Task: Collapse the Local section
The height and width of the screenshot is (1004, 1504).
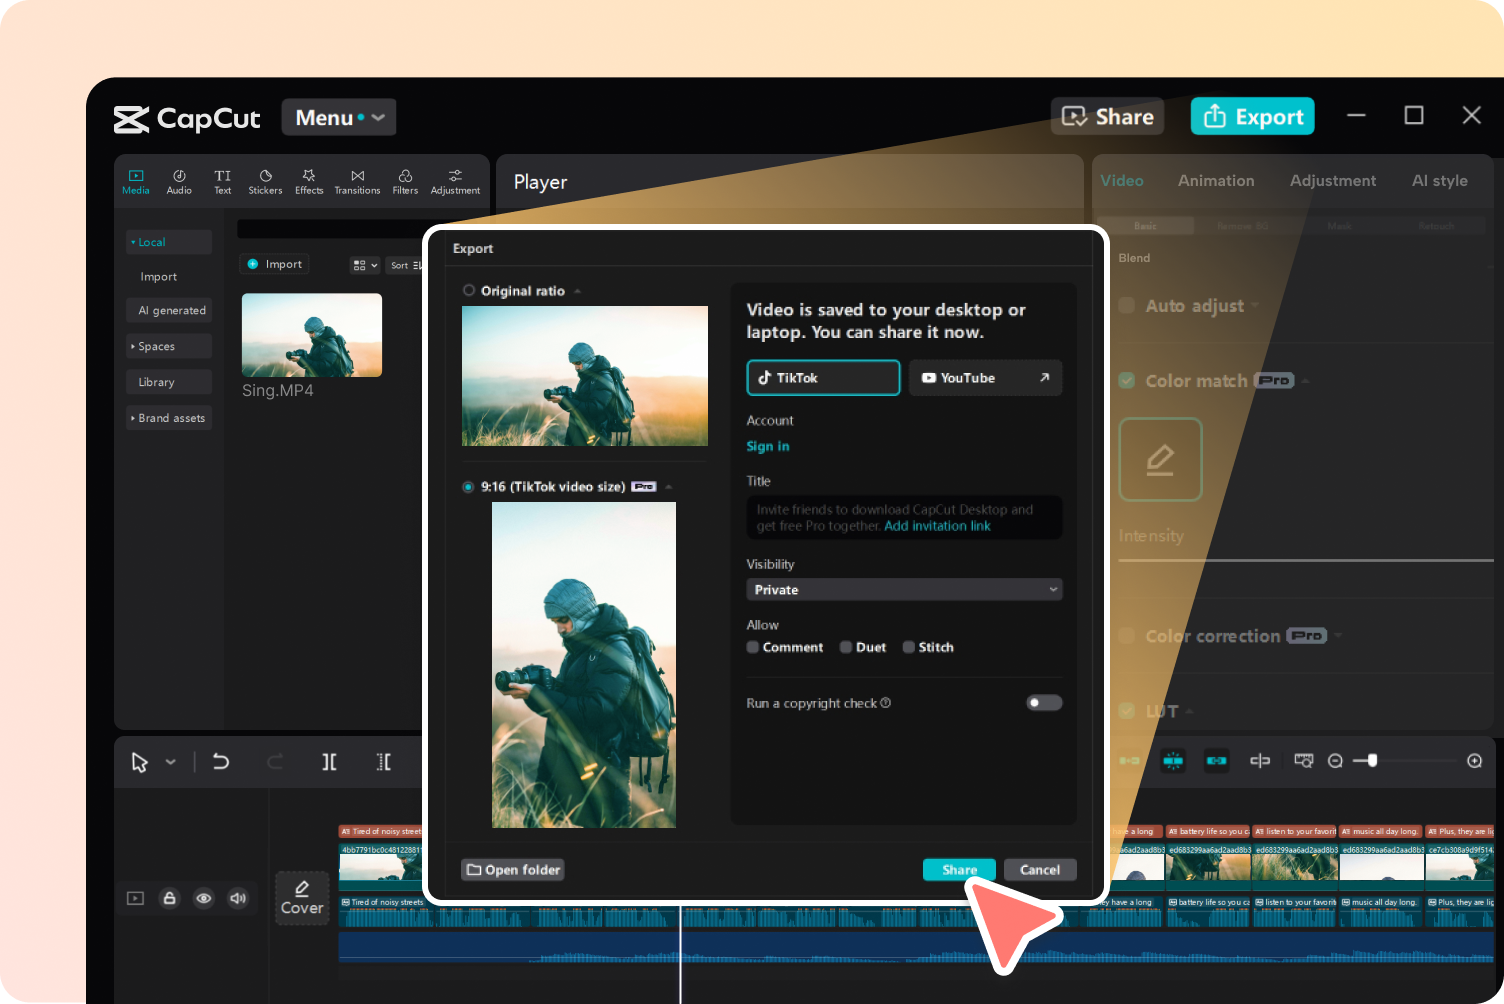Action: click(169, 242)
